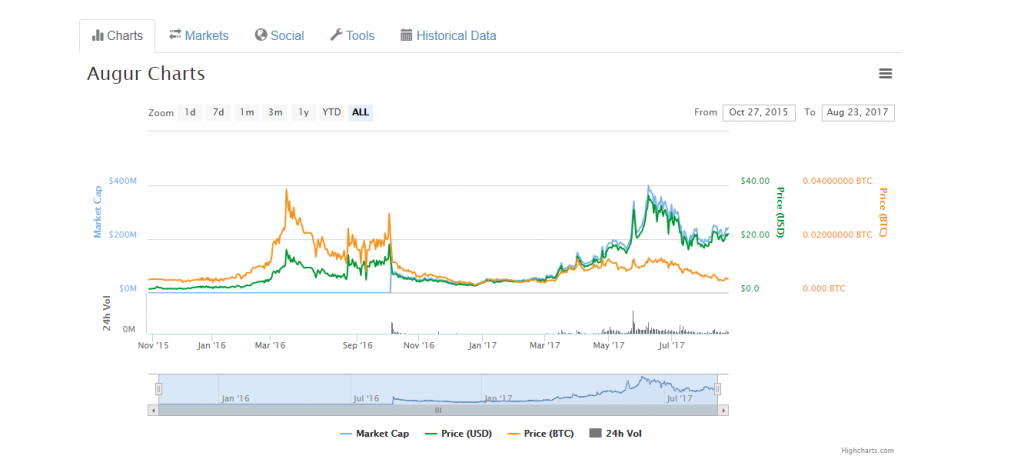Set zoom to 1y
Viewport: 1024px width, 466px height.
tap(304, 112)
